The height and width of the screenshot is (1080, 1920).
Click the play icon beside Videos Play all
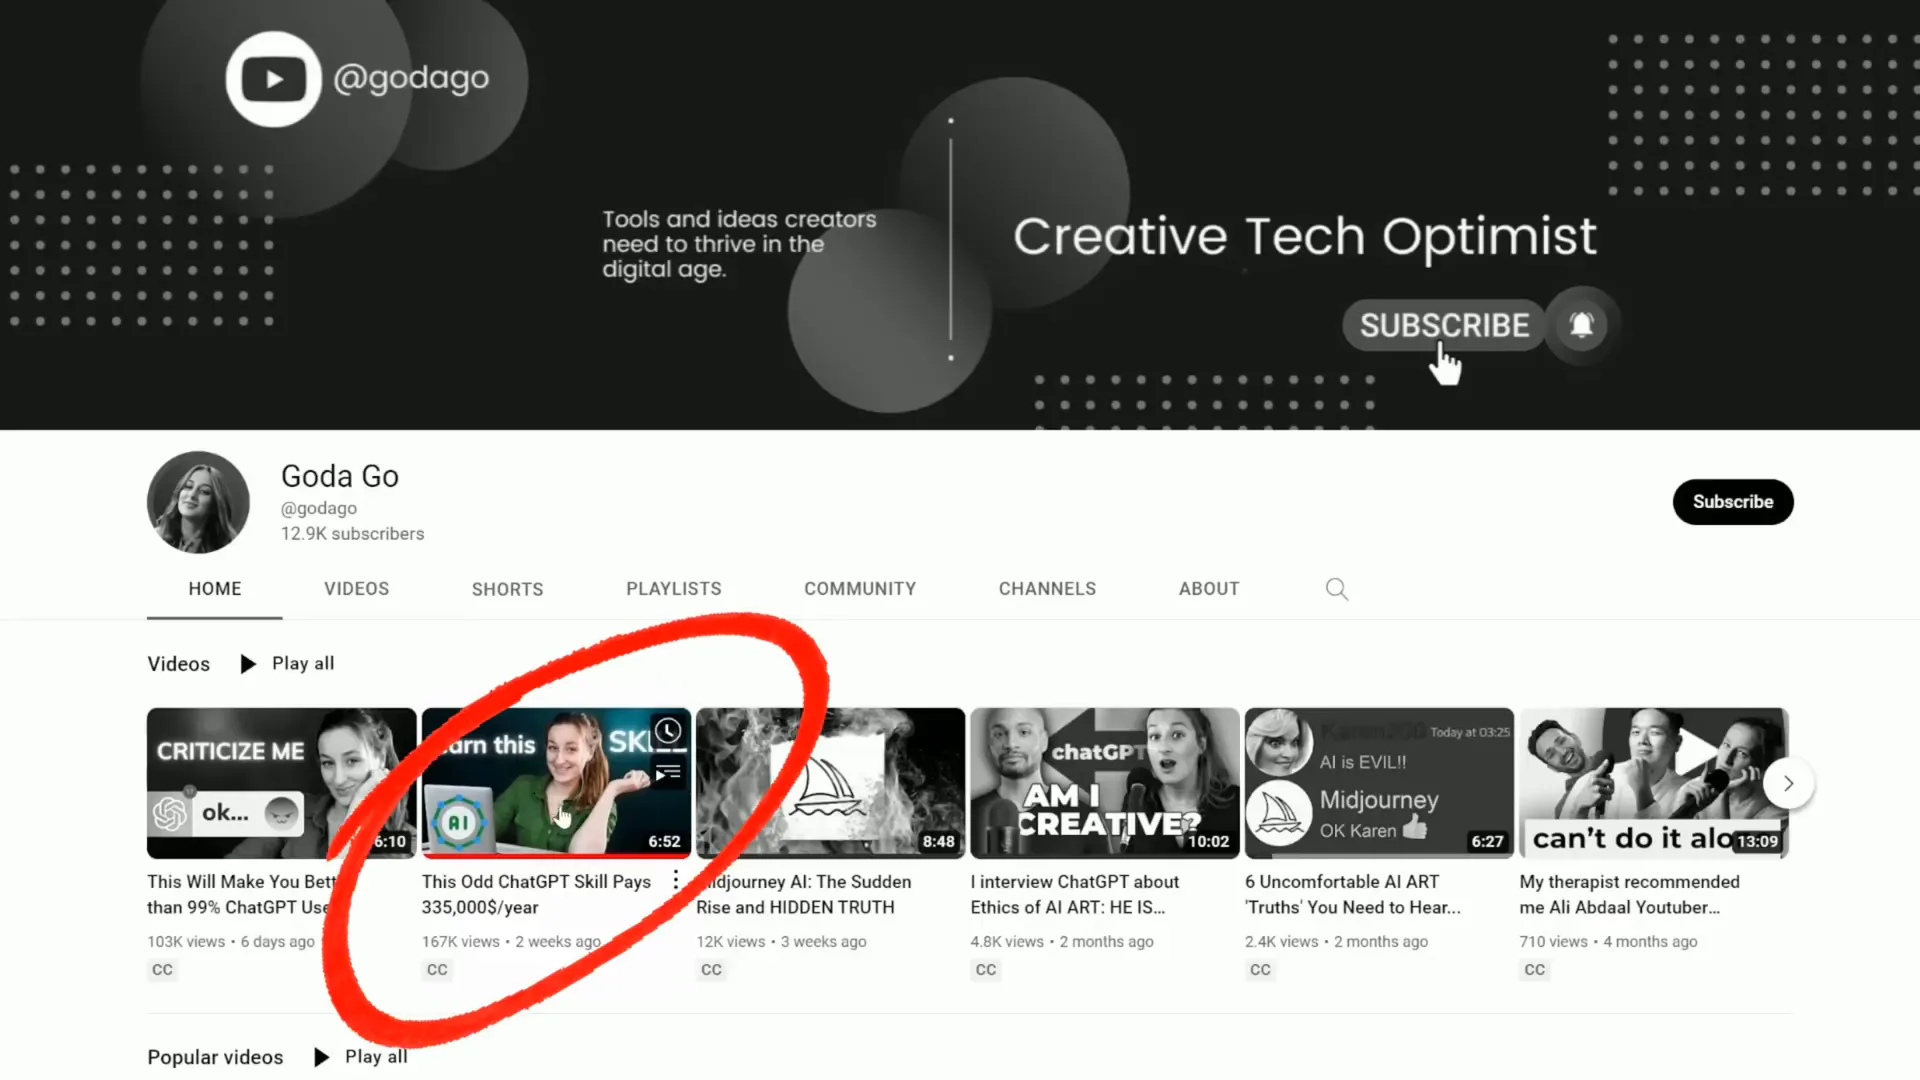[248, 664]
